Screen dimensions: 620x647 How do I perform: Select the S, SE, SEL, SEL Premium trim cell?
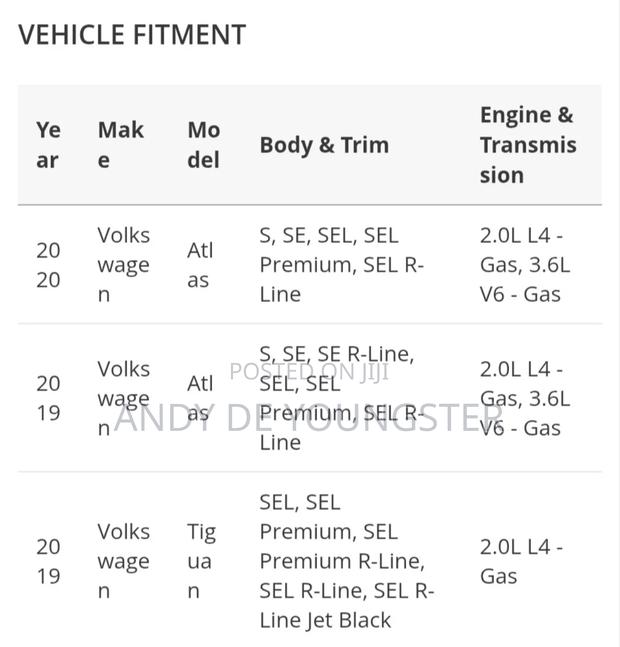point(342,265)
